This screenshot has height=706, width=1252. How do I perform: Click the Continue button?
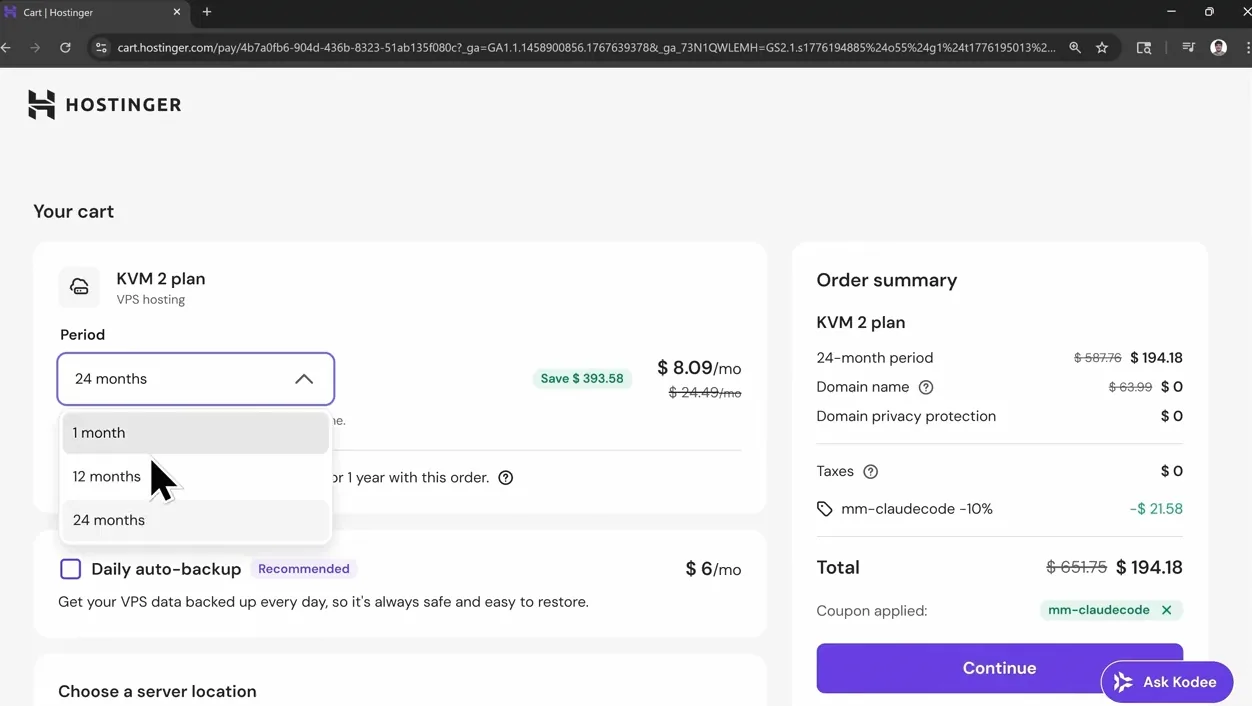(999, 668)
